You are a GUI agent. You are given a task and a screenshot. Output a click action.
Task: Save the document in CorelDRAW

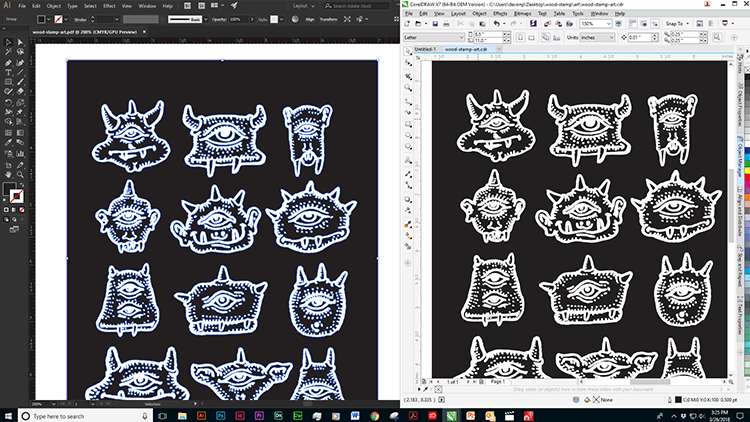[x=435, y=23]
